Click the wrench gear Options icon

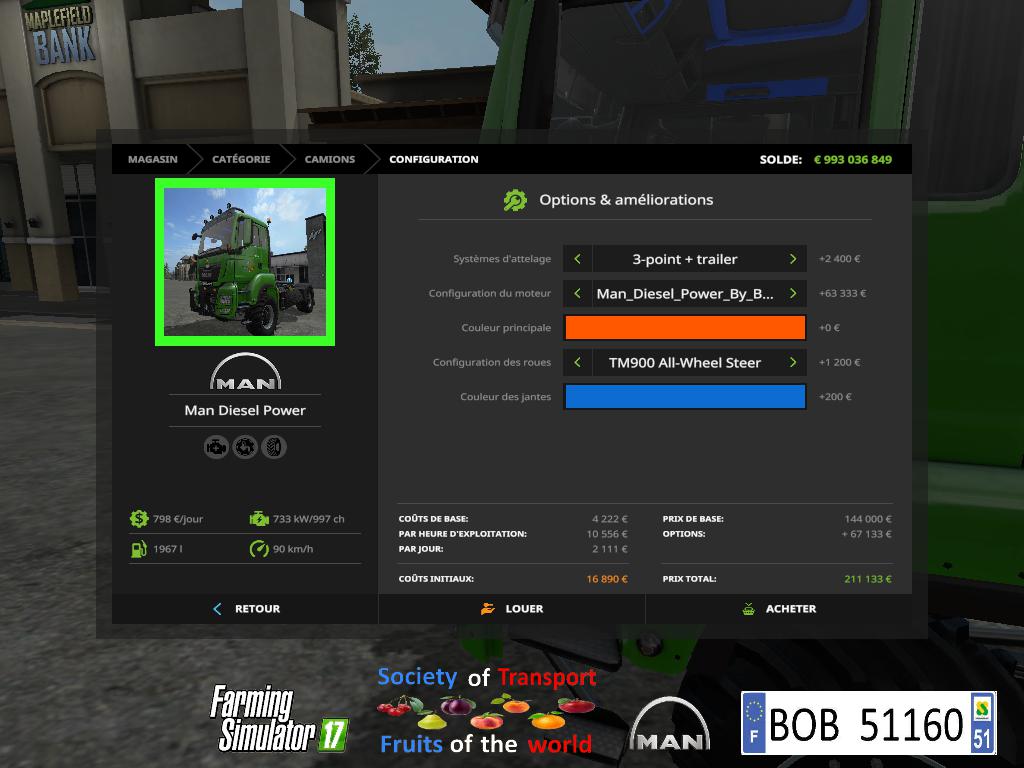[x=515, y=200]
